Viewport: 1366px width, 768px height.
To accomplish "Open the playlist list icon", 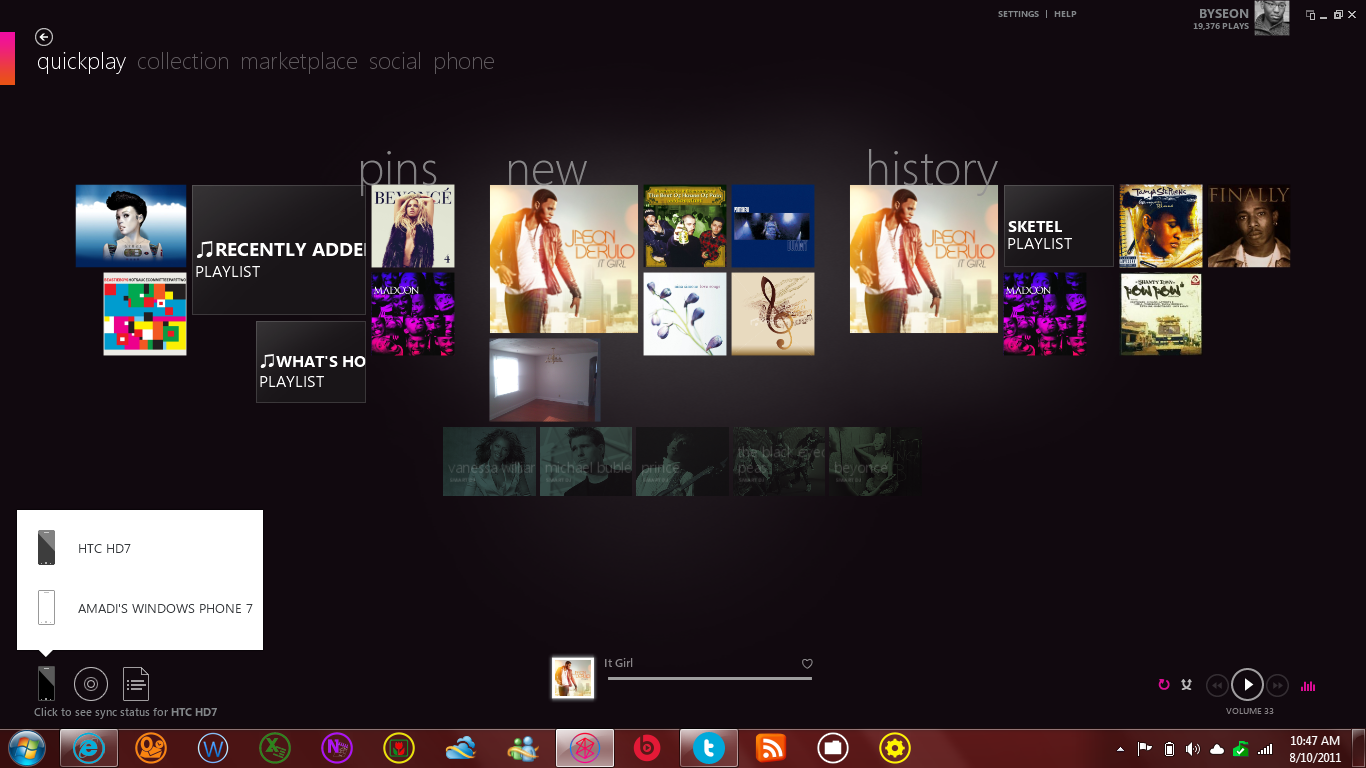I will pyautogui.click(x=136, y=684).
